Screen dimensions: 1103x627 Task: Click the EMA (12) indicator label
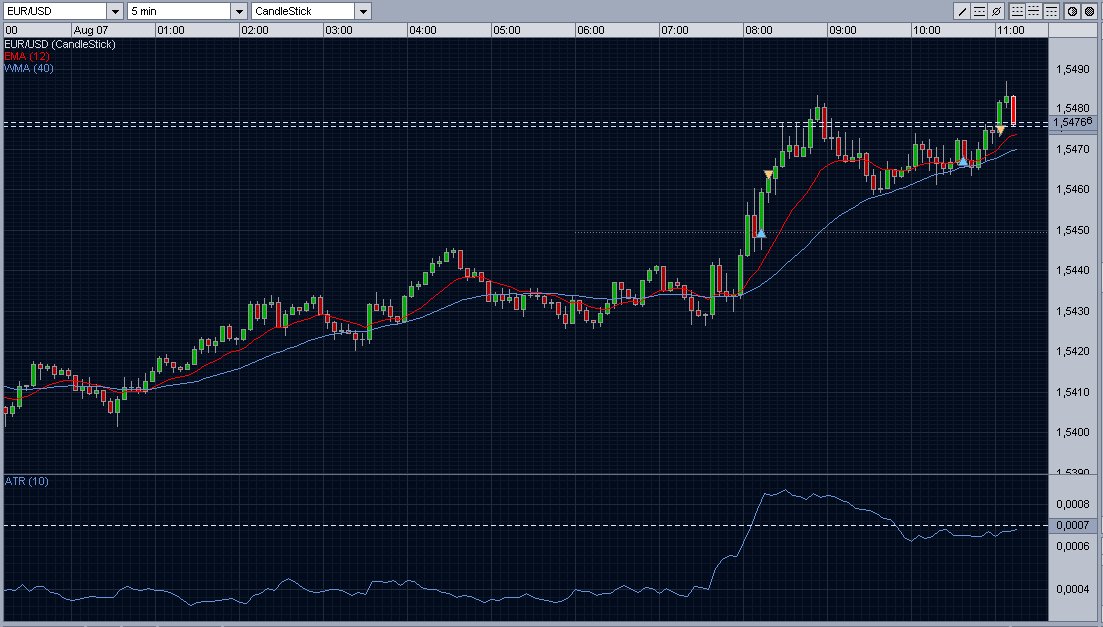tap(26, 57)
